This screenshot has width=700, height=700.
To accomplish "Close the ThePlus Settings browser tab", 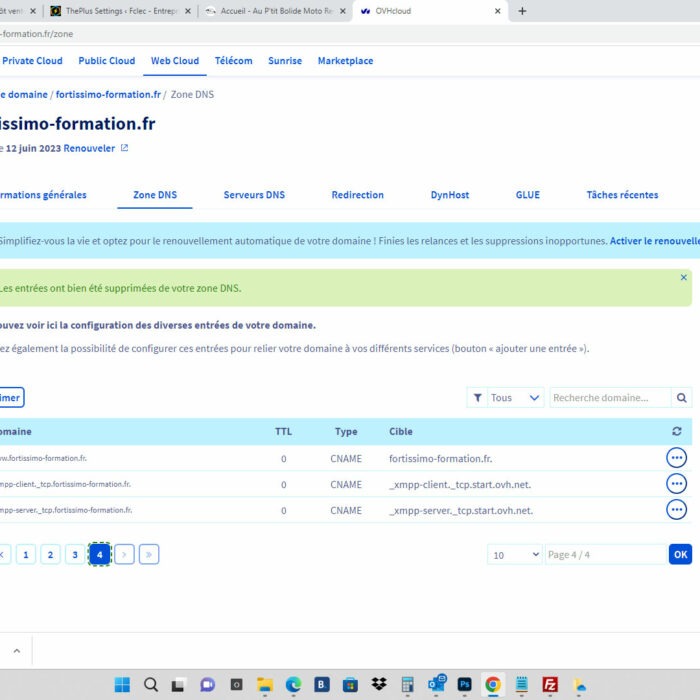I will click(x=188, y=11).
